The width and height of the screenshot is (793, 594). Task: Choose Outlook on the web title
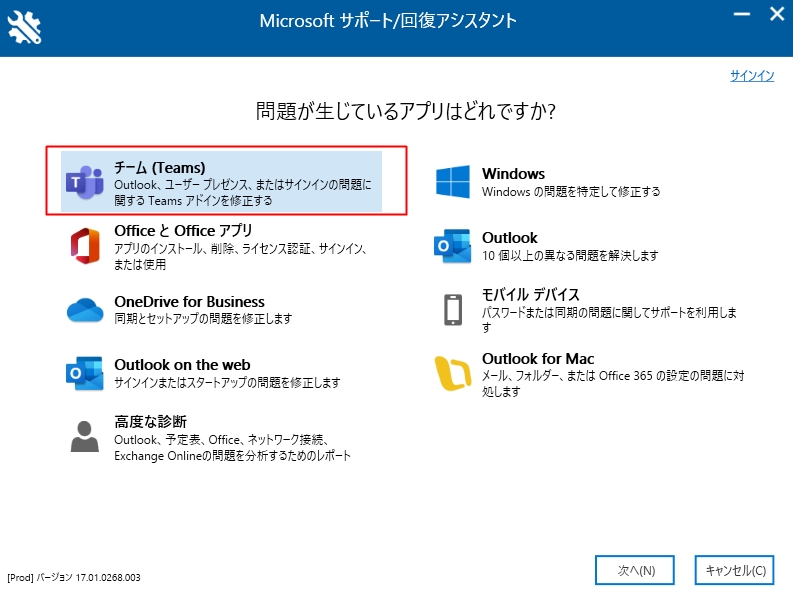[182, 364]
